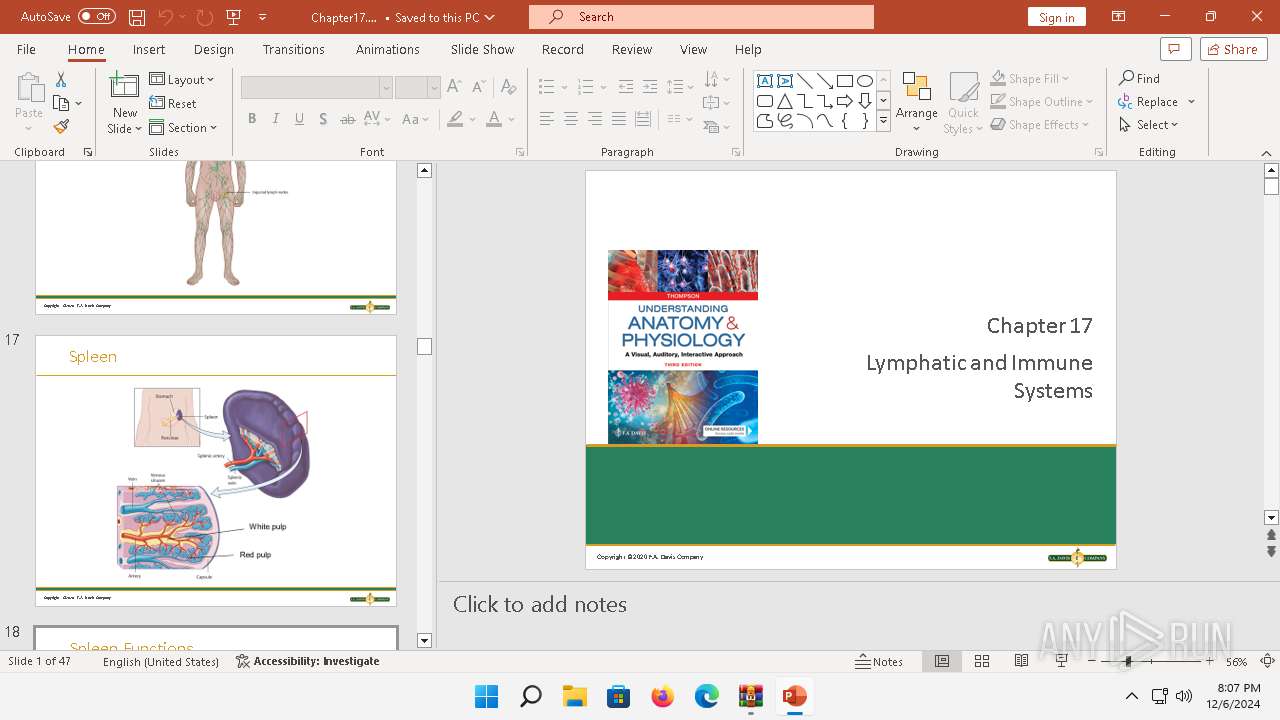The width and height of the screenshot is (1280, 720).
Task: Click the Notes button in status bar
Action: click(880, 661)
